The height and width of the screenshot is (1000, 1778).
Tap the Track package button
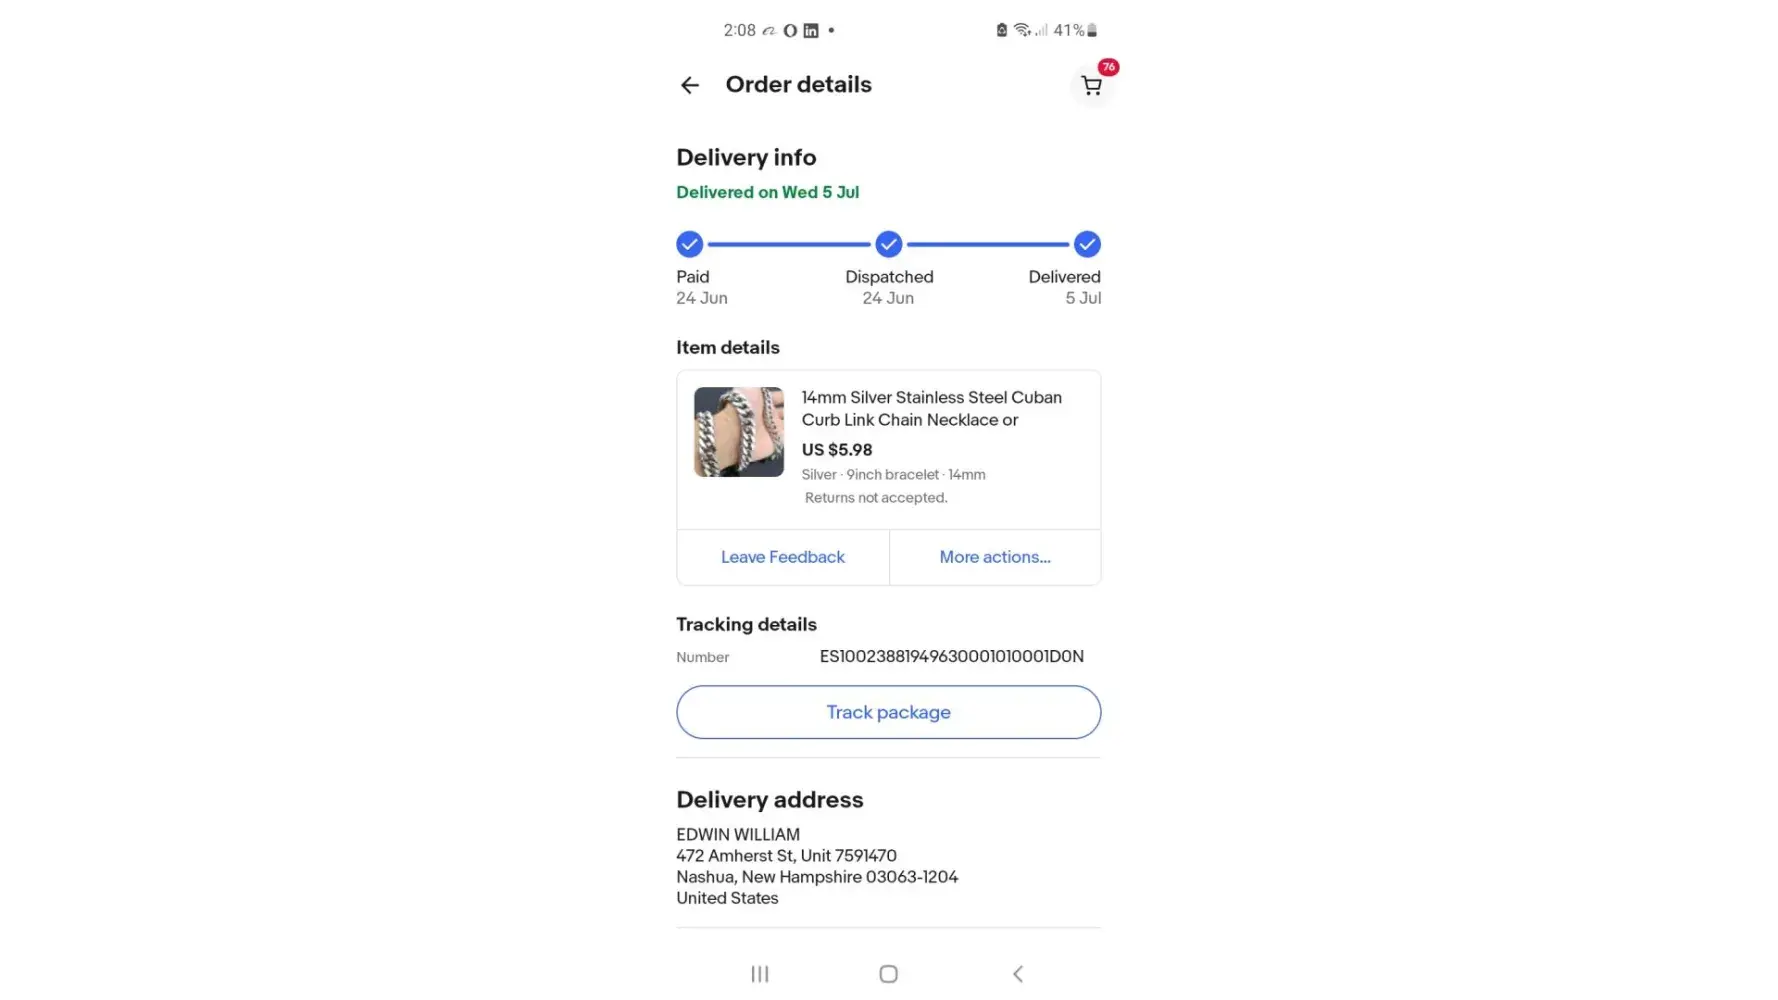point(888,712)
